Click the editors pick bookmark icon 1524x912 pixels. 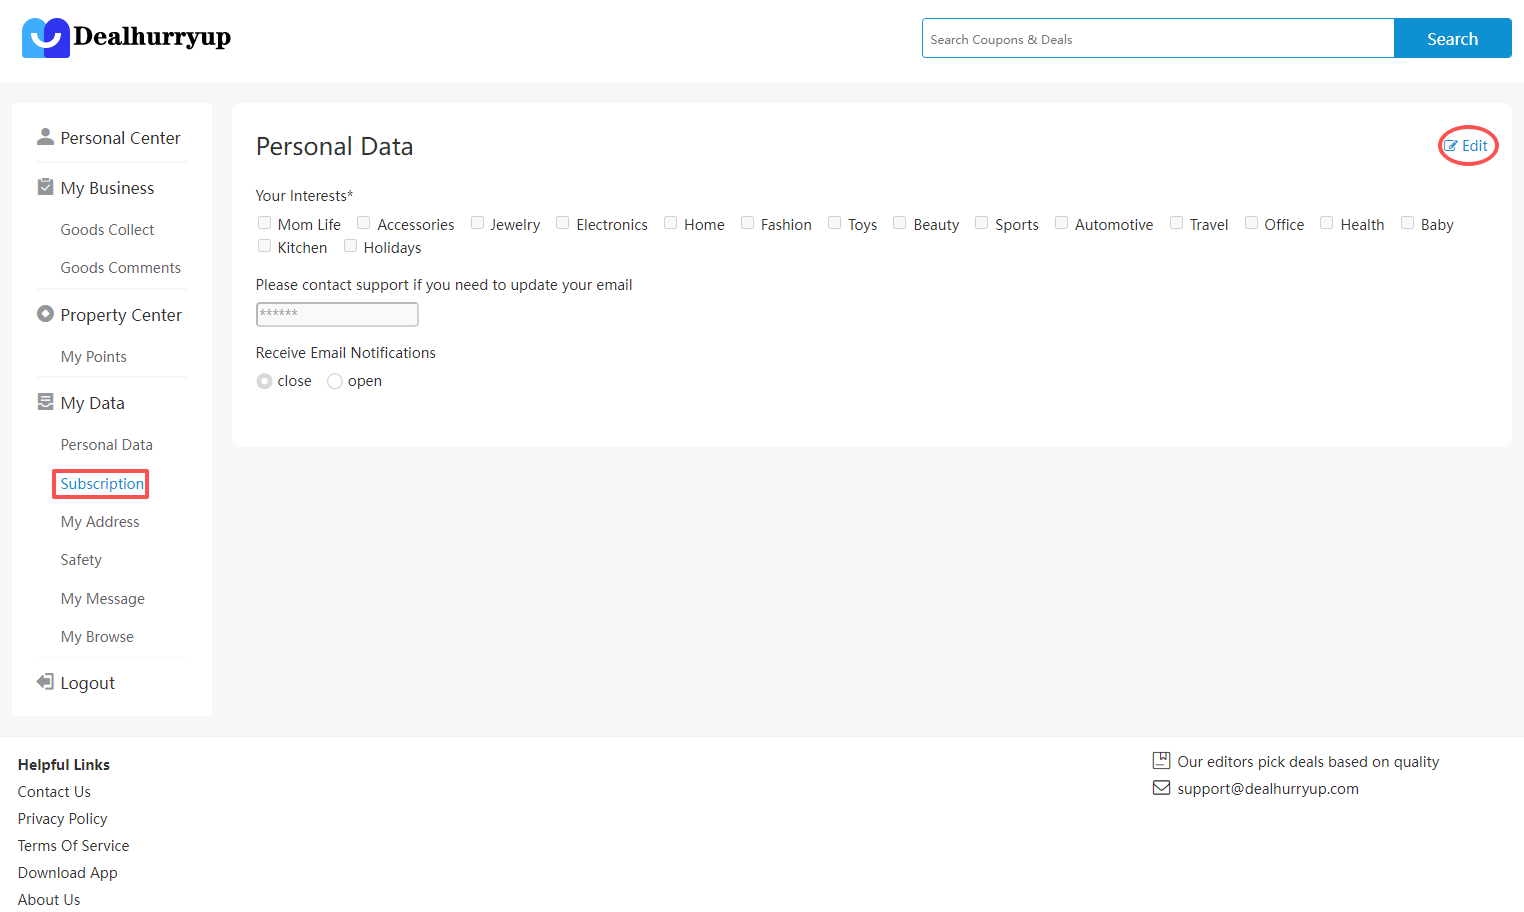point(1161,760)
